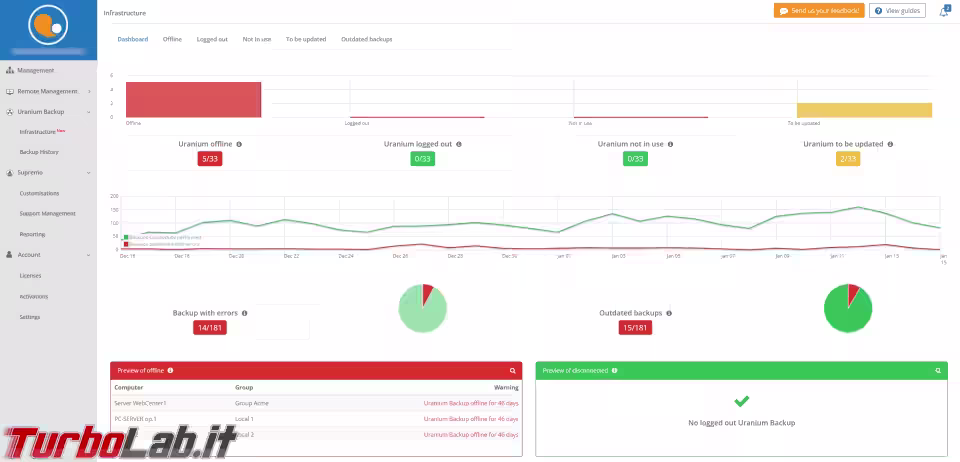Click the Backup with errors pie chart
This screenshot has width=960, height=462.
(422, 308)
